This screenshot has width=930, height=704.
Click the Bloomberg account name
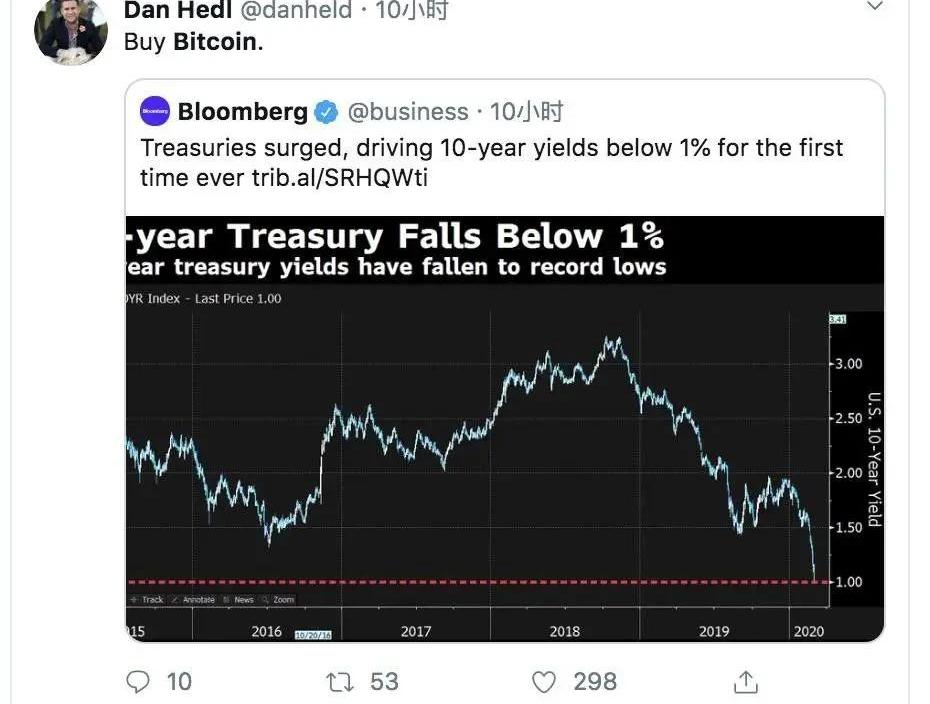coord(242,111)
